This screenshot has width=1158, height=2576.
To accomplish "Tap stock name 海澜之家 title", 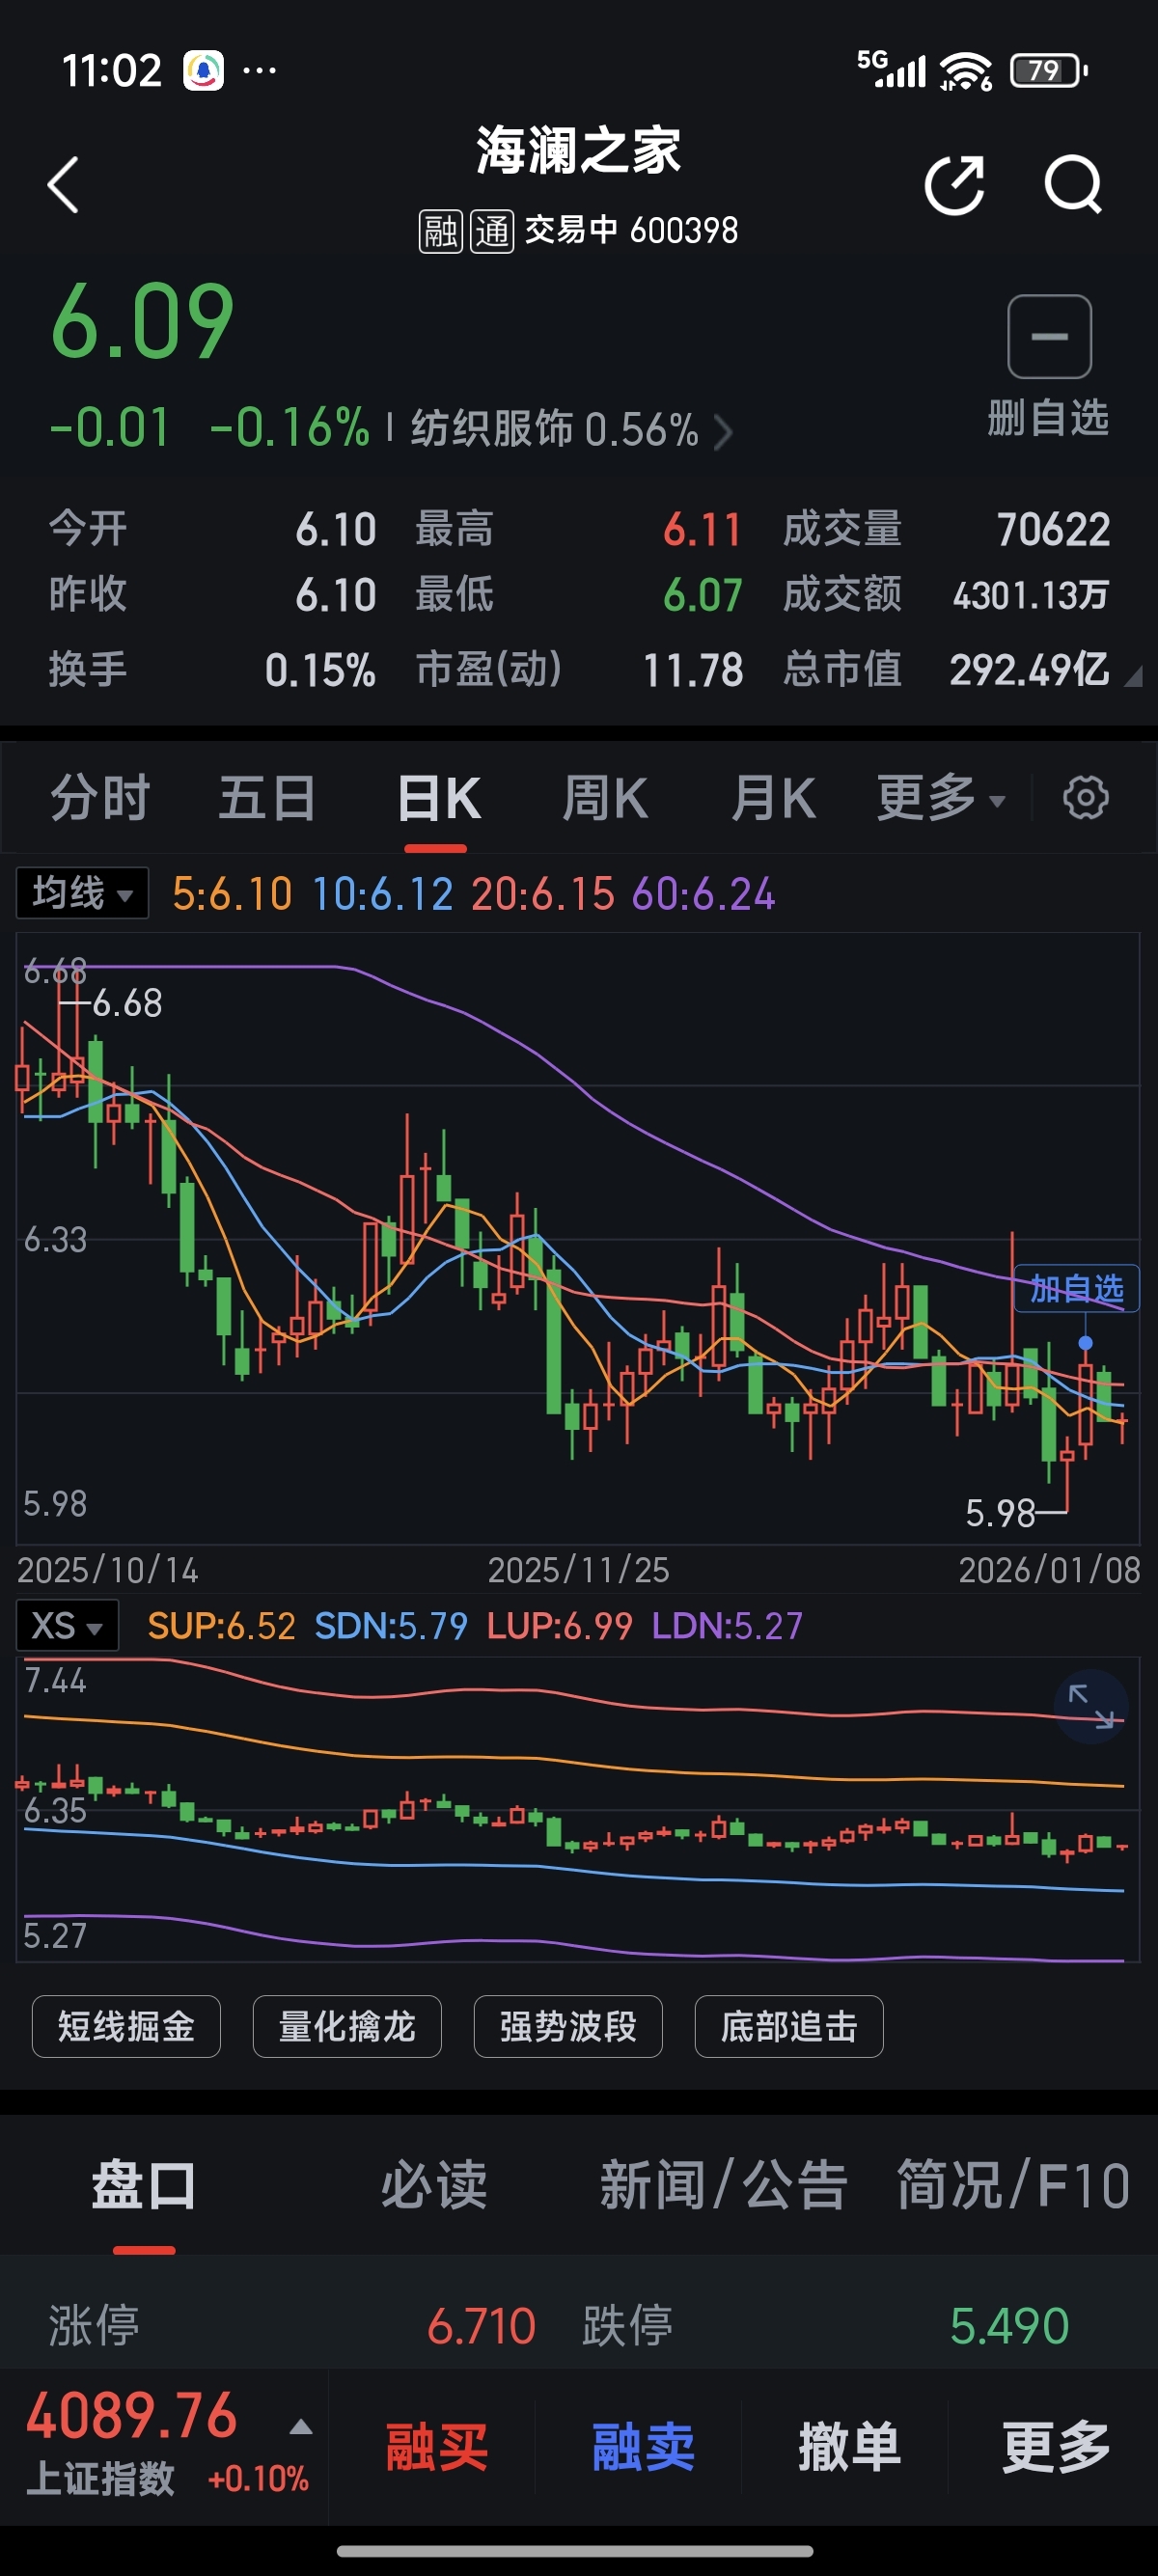I will point(578,151).
